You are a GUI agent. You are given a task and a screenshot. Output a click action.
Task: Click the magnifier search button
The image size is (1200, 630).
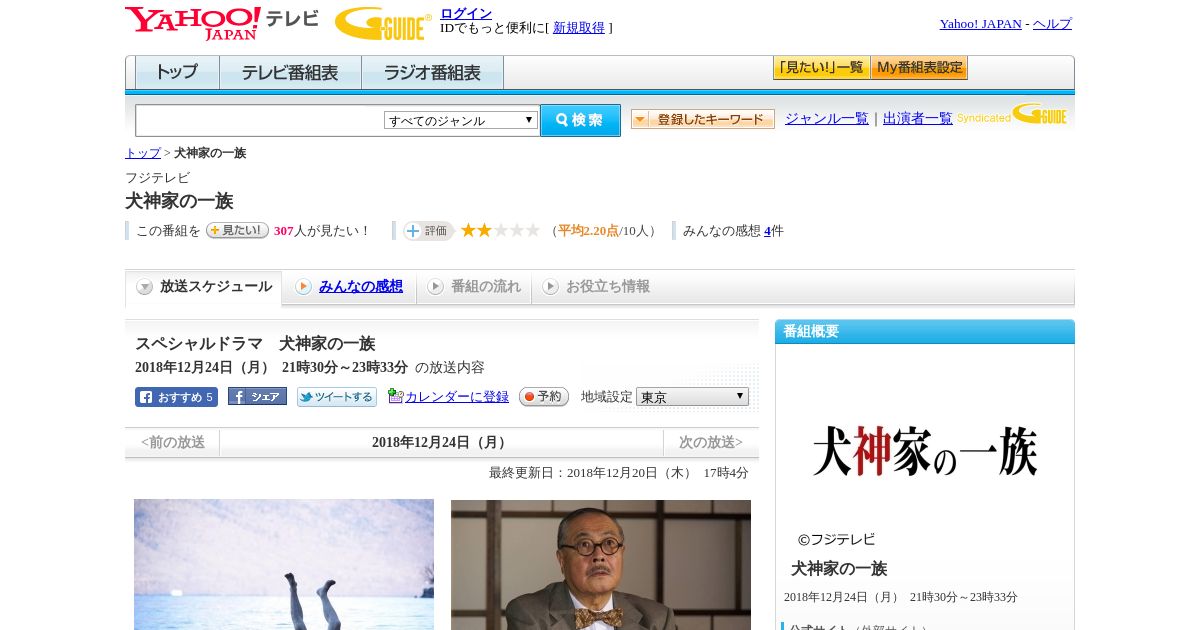pos(580,120)
